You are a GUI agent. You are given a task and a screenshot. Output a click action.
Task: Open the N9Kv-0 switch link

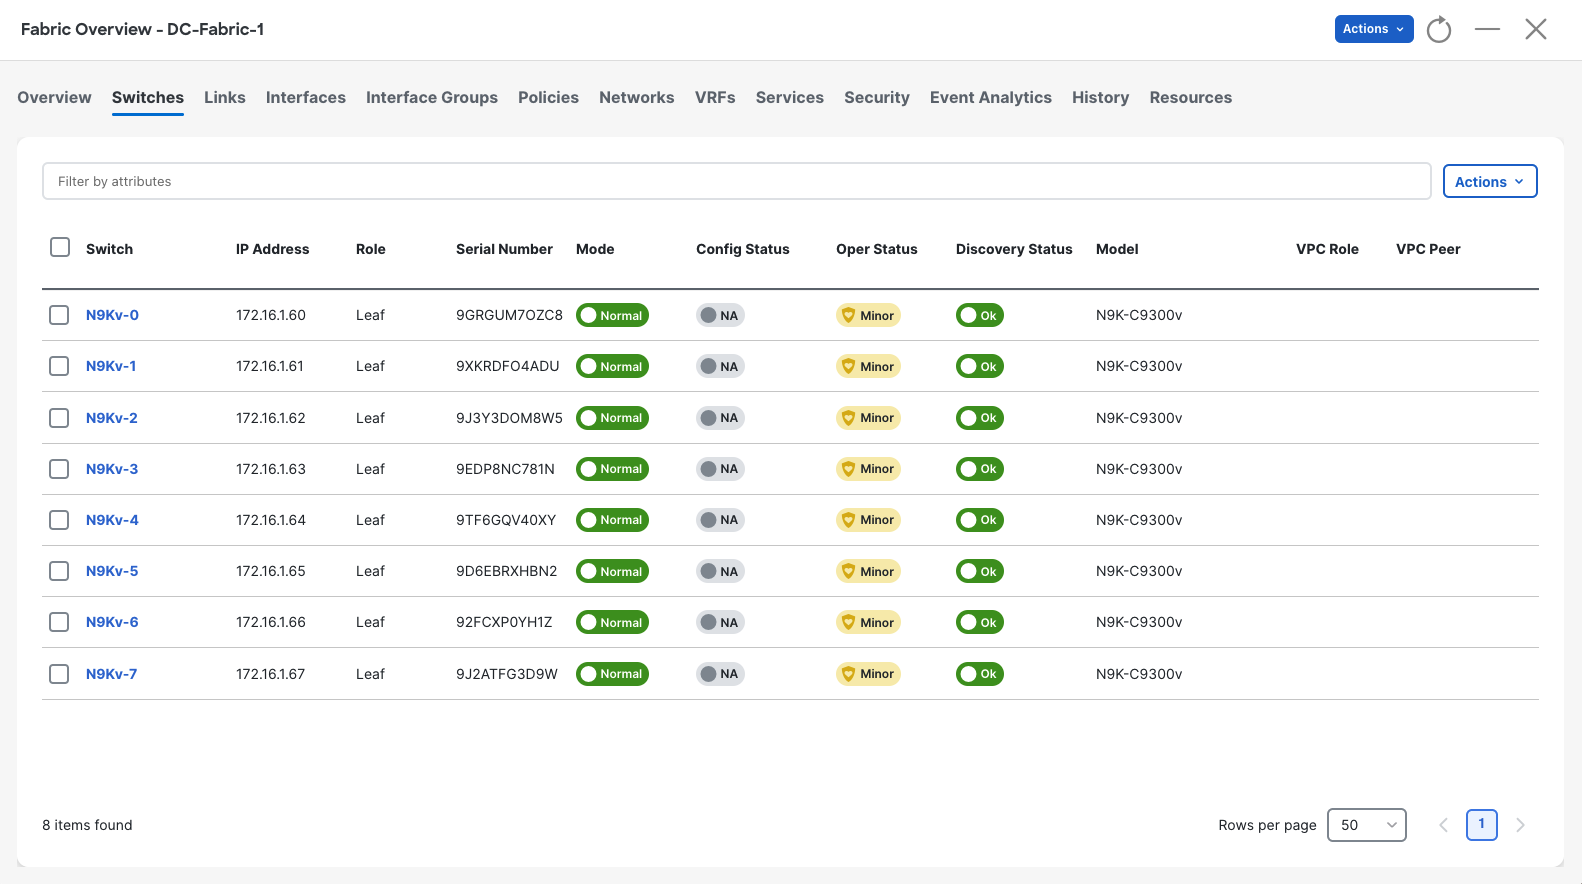tap(112, 315)
